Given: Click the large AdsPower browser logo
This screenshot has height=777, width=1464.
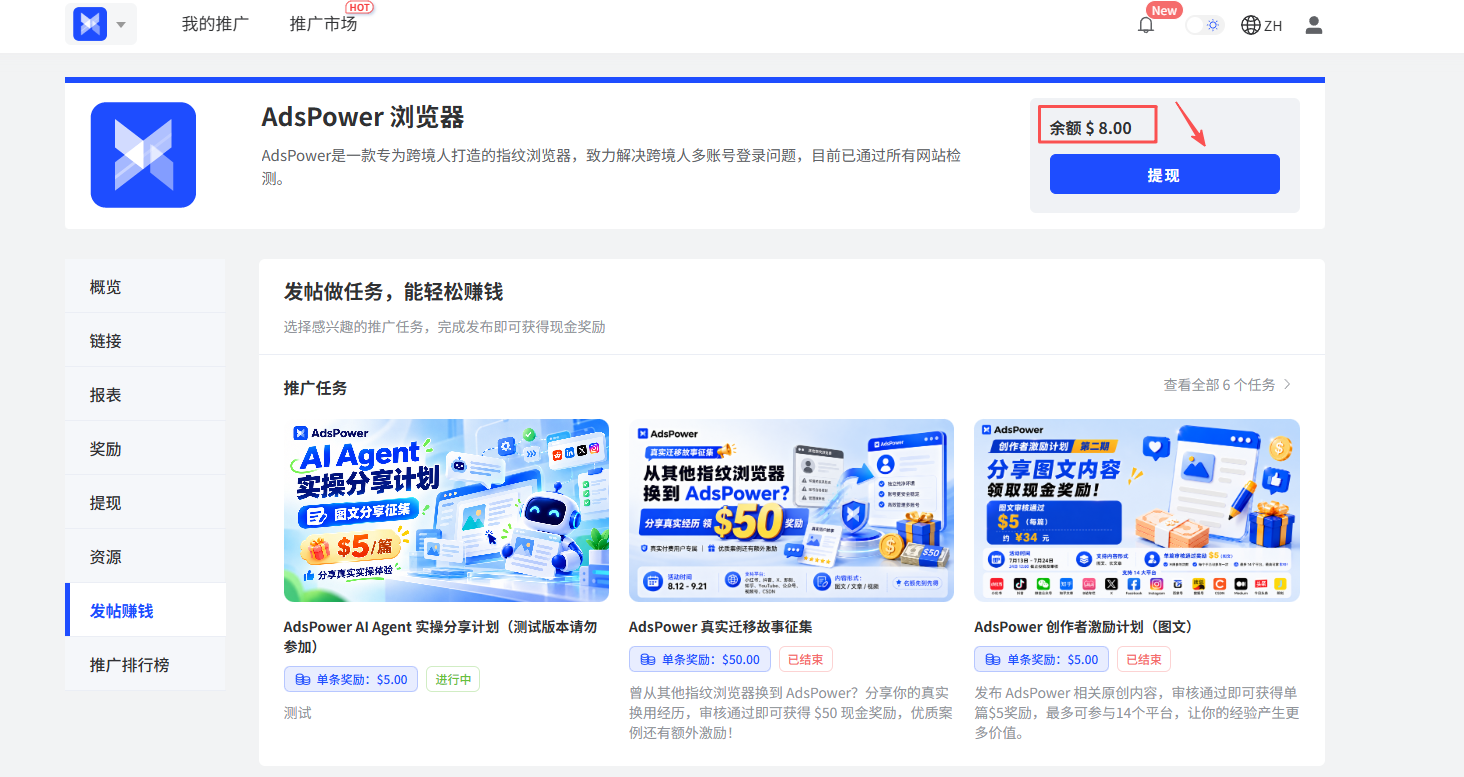Looking at the screenshot, I should (x=143, y=155).
